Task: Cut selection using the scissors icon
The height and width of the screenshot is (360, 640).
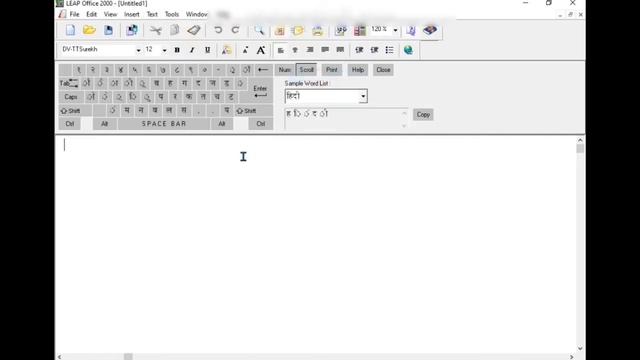Action: click(x=156, y=30)
